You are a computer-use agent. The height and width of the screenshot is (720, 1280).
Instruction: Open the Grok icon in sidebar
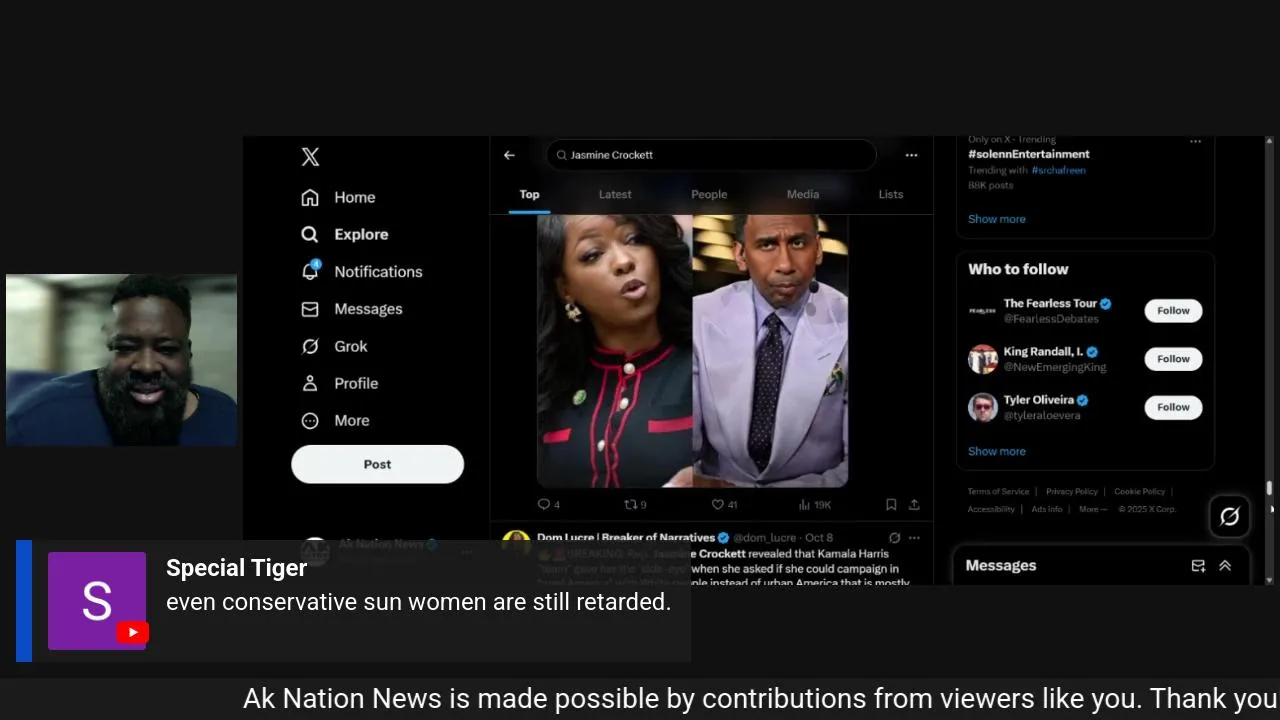pos(310,346)
